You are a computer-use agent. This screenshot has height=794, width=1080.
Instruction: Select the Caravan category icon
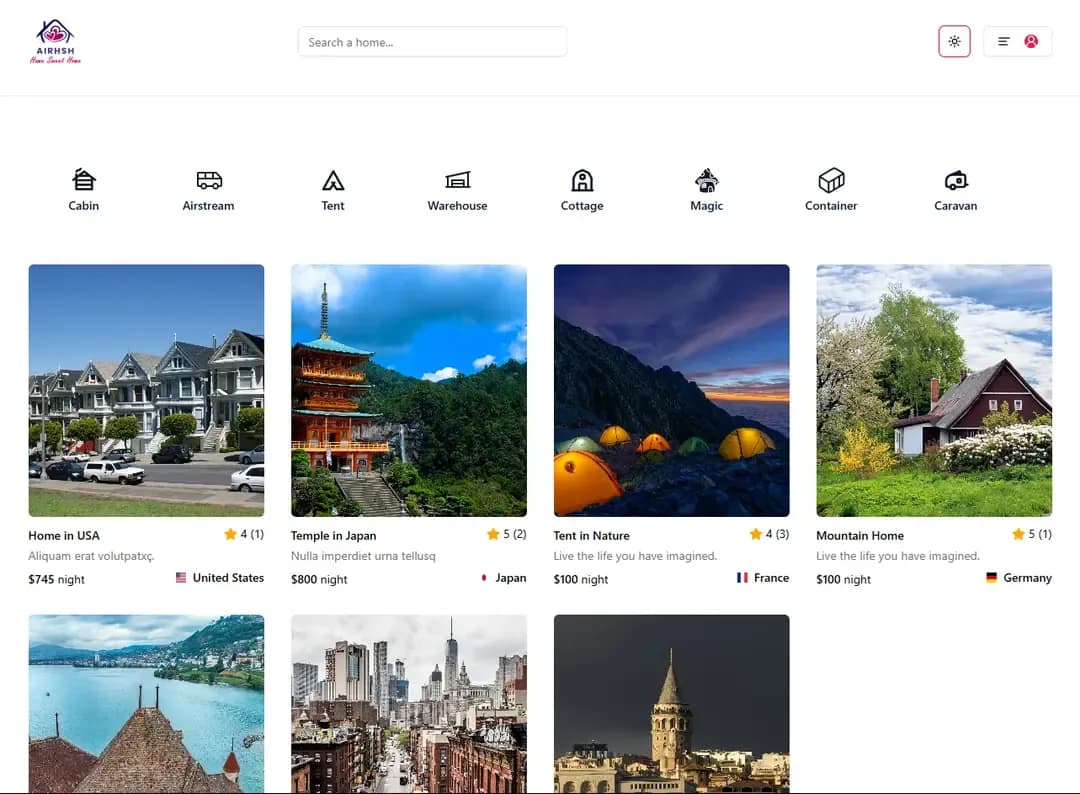(x=956, y=180)
